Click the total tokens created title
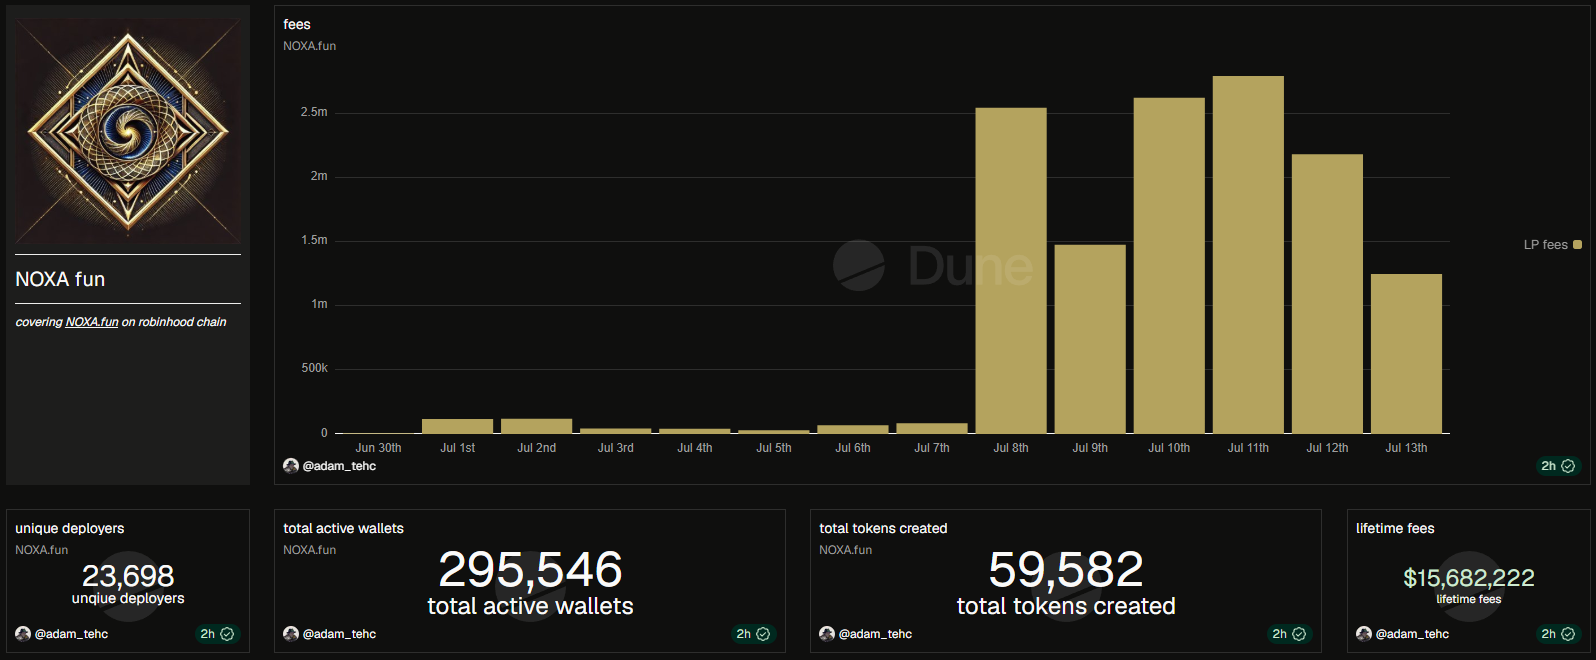The width and height of the screenshot is (1596, 660). pos(883,528)
